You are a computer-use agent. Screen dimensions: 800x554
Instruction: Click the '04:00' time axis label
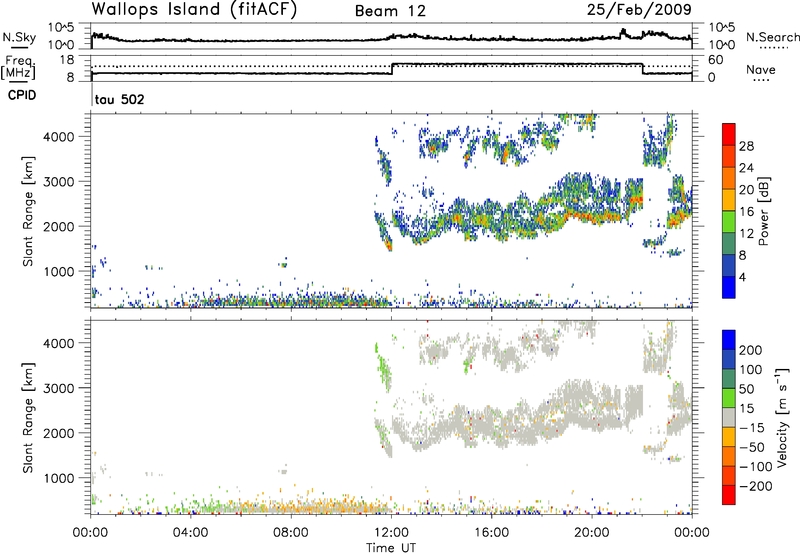[191, 533]
